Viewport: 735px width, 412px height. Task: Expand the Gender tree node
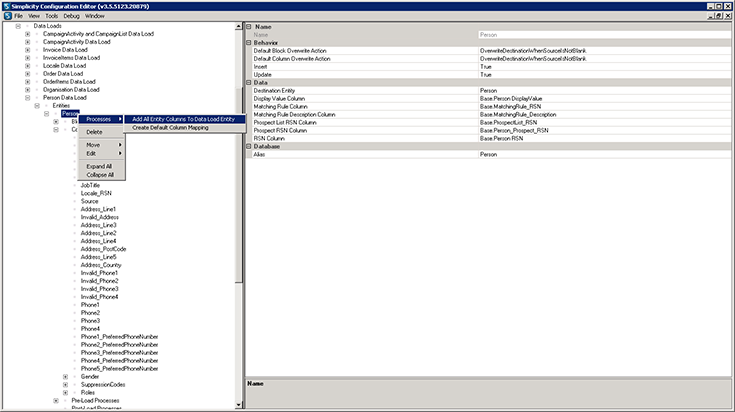coord(66,377)
